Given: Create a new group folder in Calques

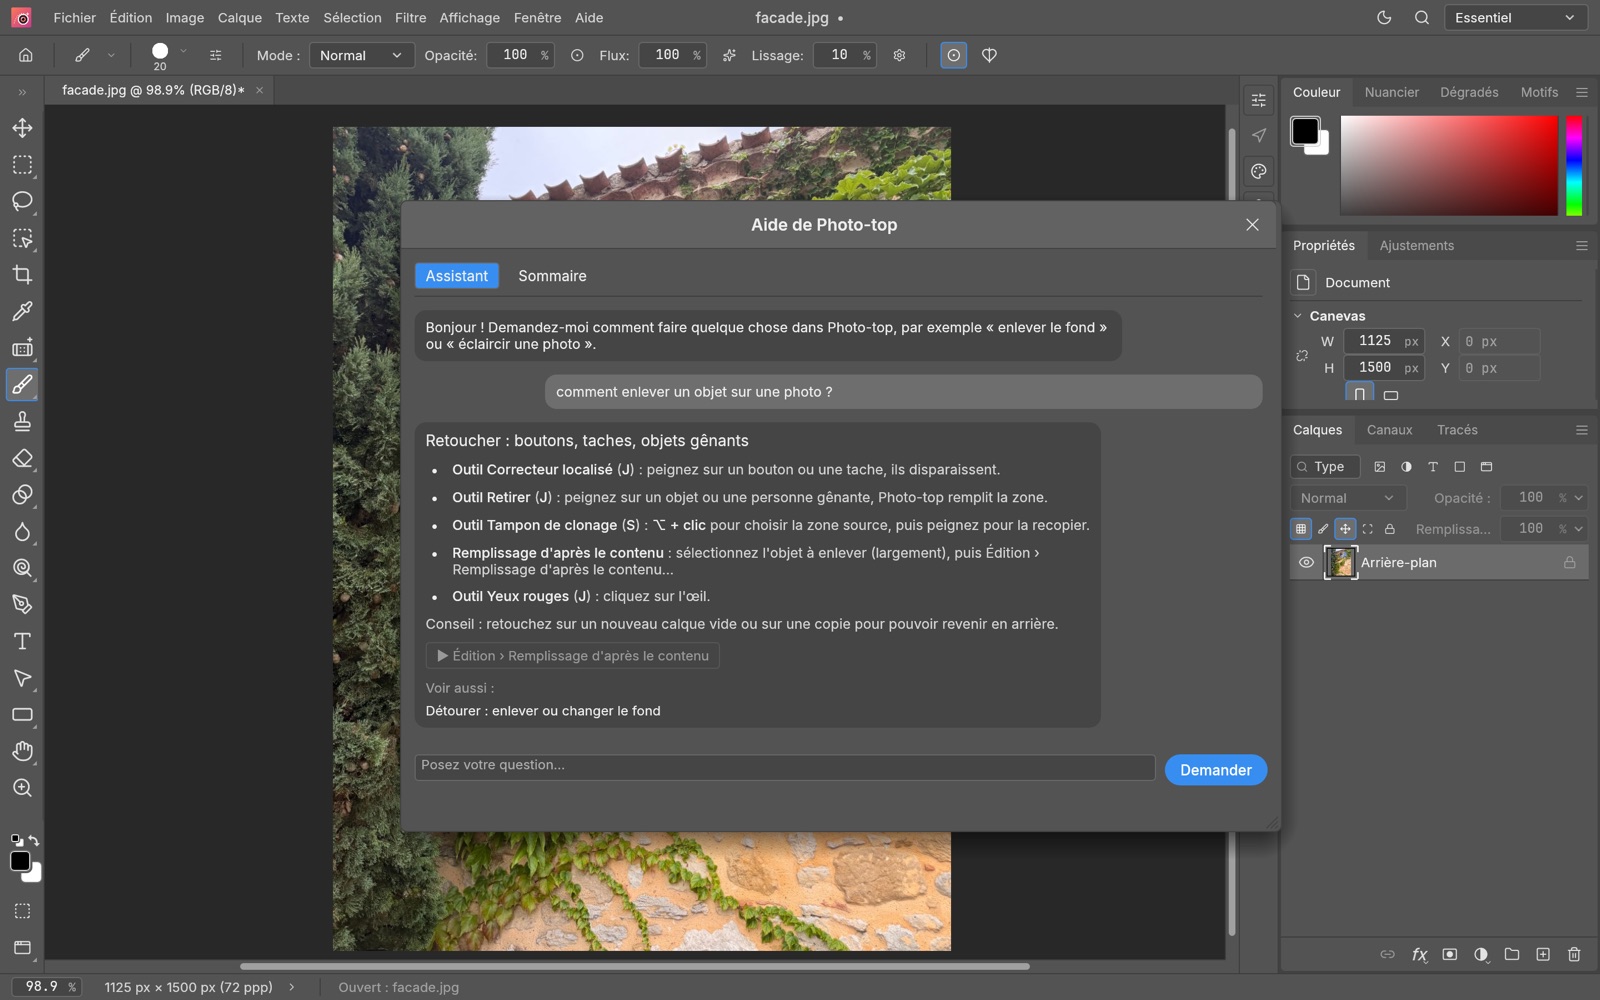Looking at the screenshot, I should point(1512,955).
